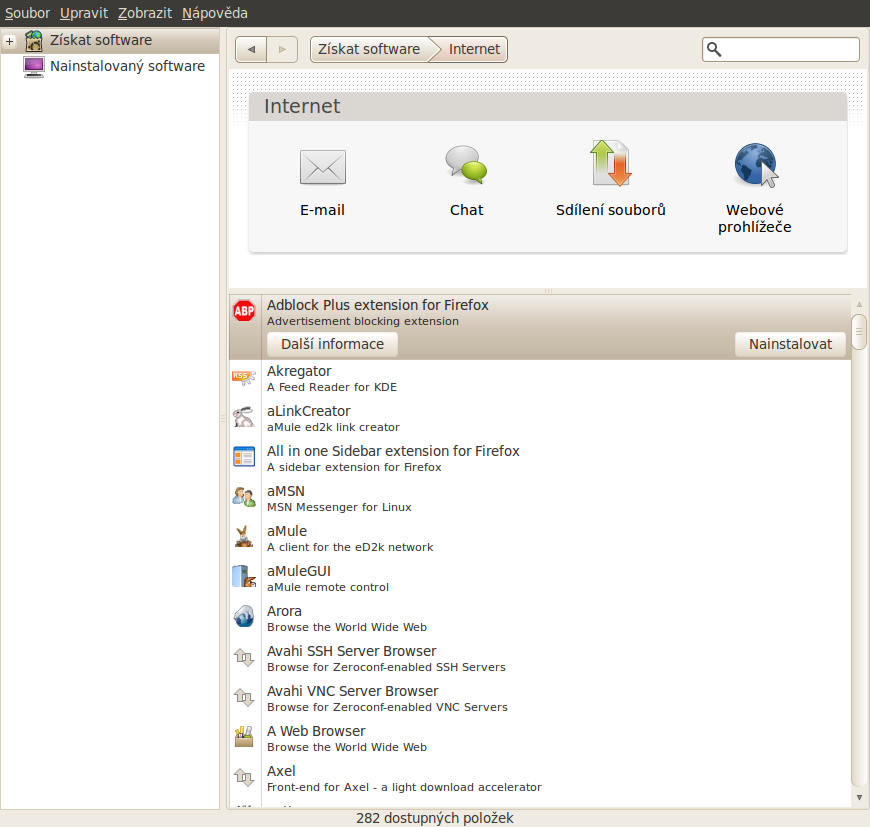Open the Sdílení souborů category icon
870x827 pixels.
610,163
